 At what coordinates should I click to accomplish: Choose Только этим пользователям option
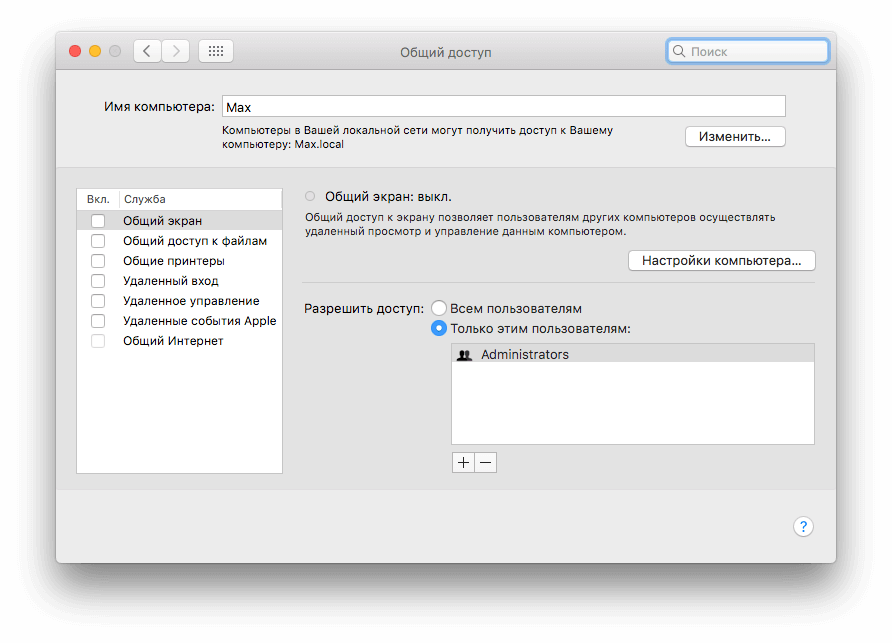438,328
